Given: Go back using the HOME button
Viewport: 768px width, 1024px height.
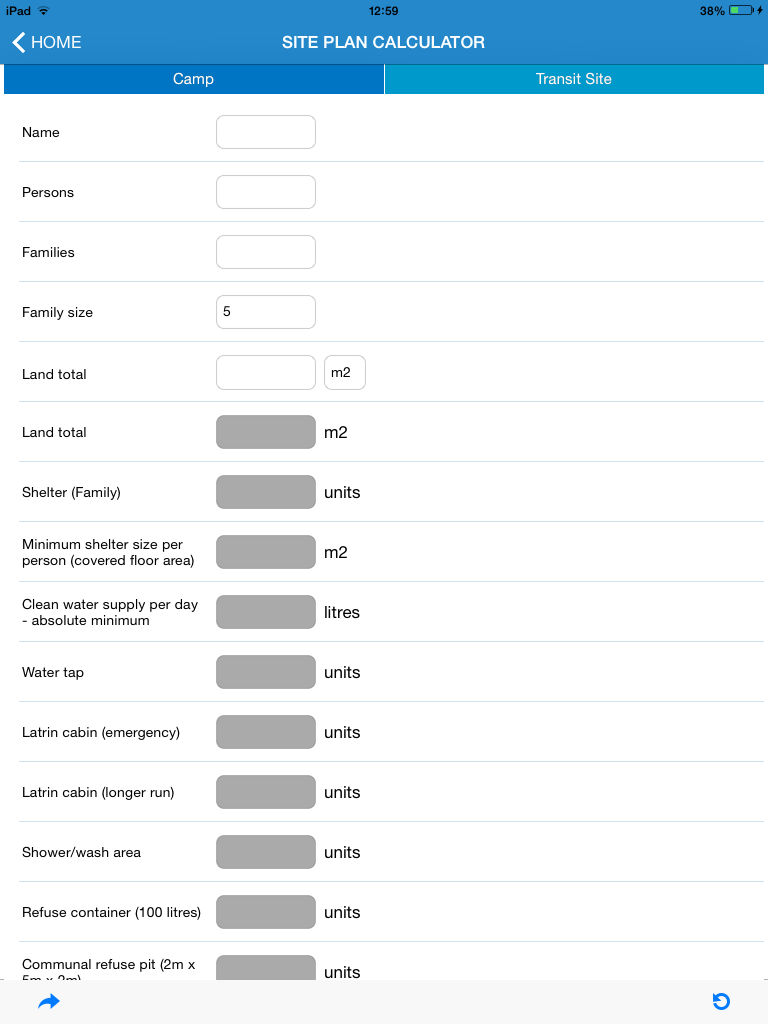Looking at the screenshot, I should (47, 42).
